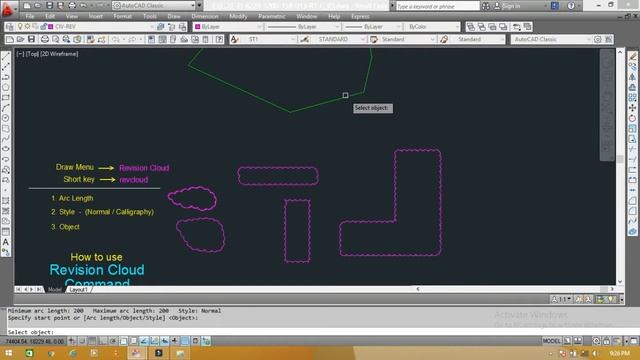
Task: Open the Windows Start button
Action: click(8, 353)
